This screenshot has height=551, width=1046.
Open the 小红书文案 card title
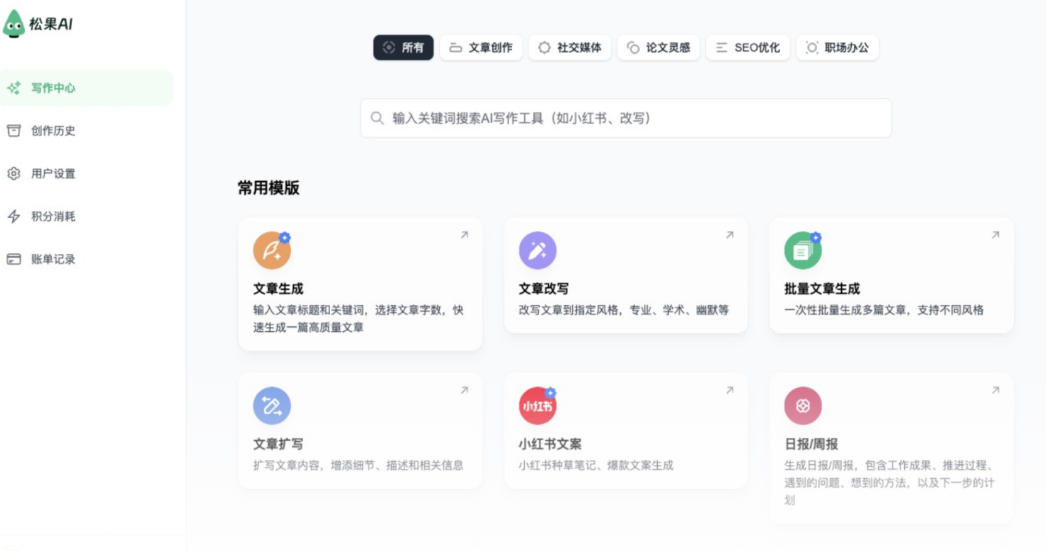point(550,444)
